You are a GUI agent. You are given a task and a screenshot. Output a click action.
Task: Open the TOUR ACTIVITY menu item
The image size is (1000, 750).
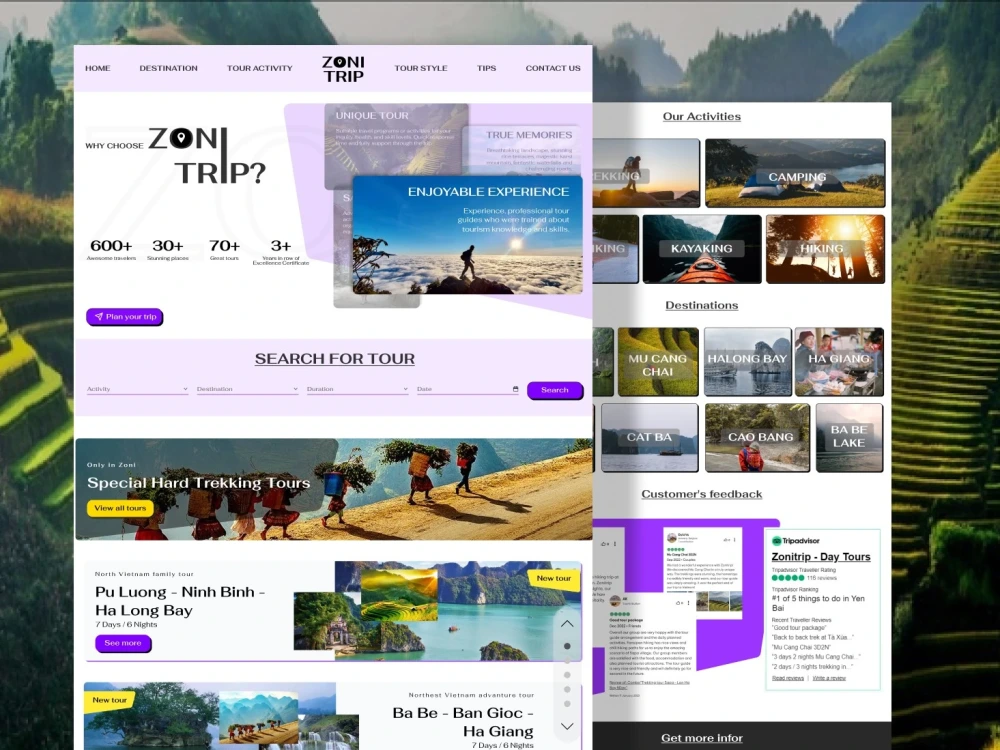click(x=260, y=68)
